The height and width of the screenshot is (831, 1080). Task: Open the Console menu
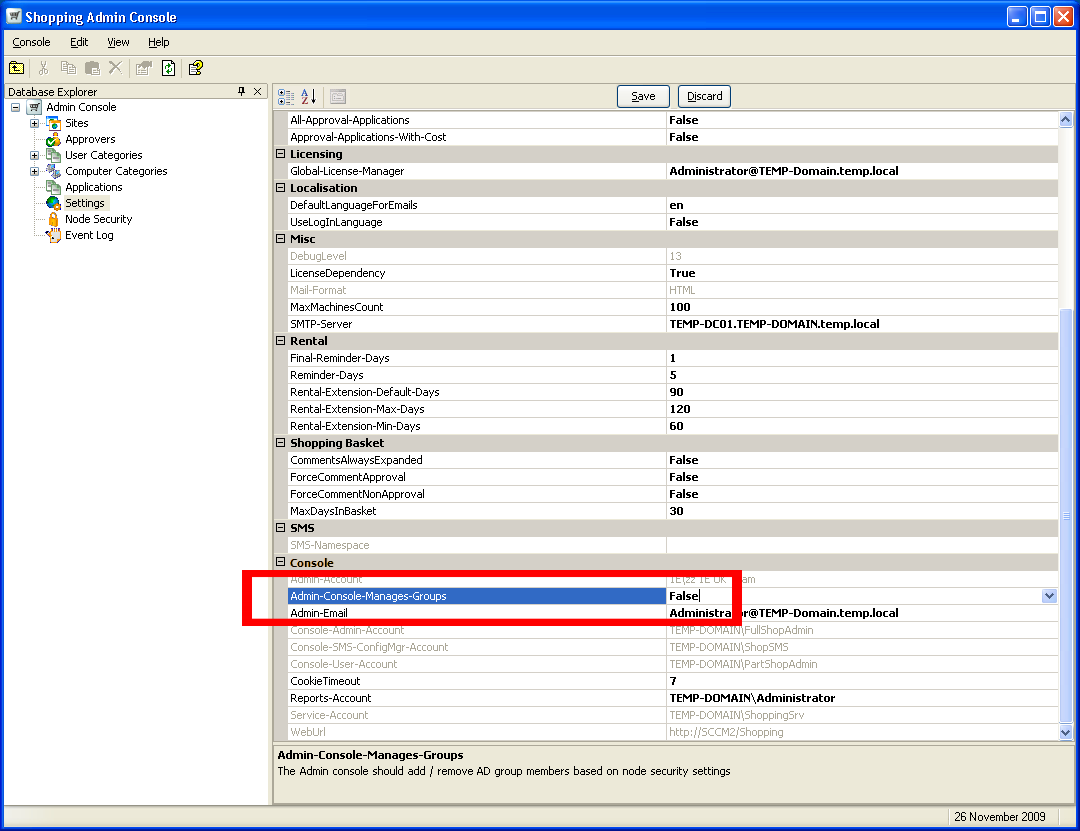31,42
